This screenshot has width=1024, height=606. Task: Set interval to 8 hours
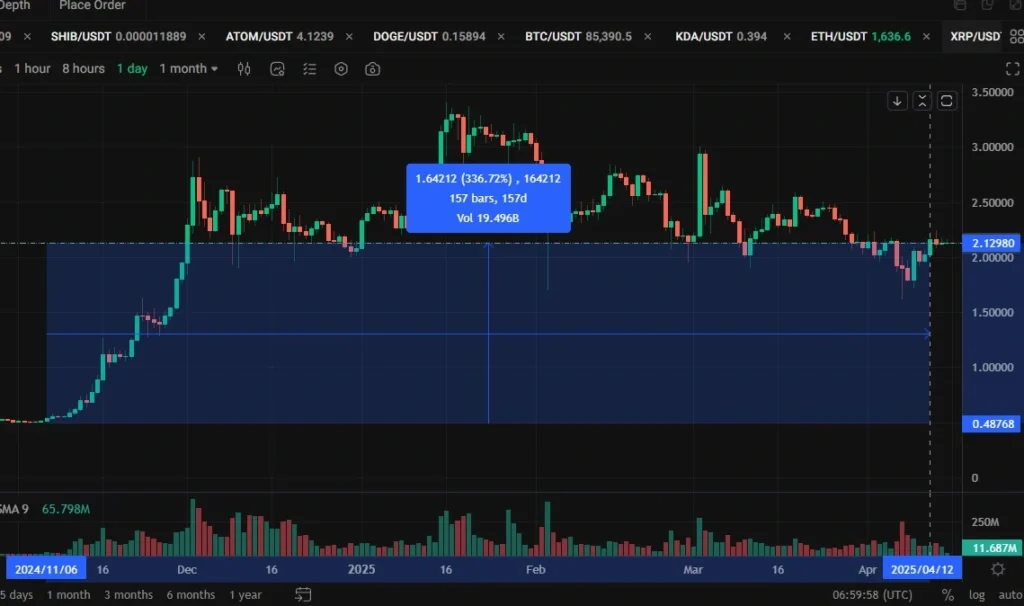click(83, 69)
